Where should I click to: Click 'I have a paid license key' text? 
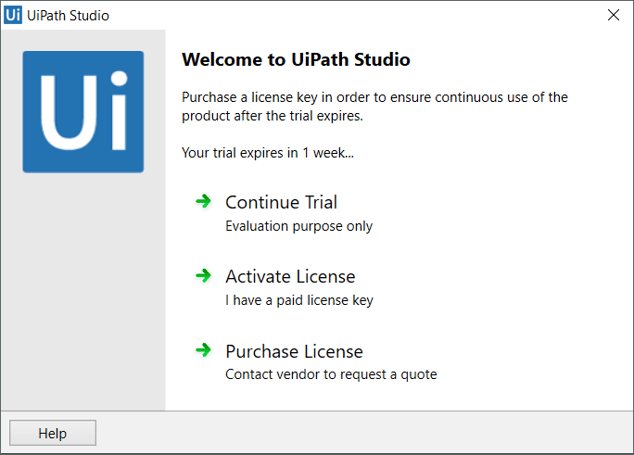299,301
